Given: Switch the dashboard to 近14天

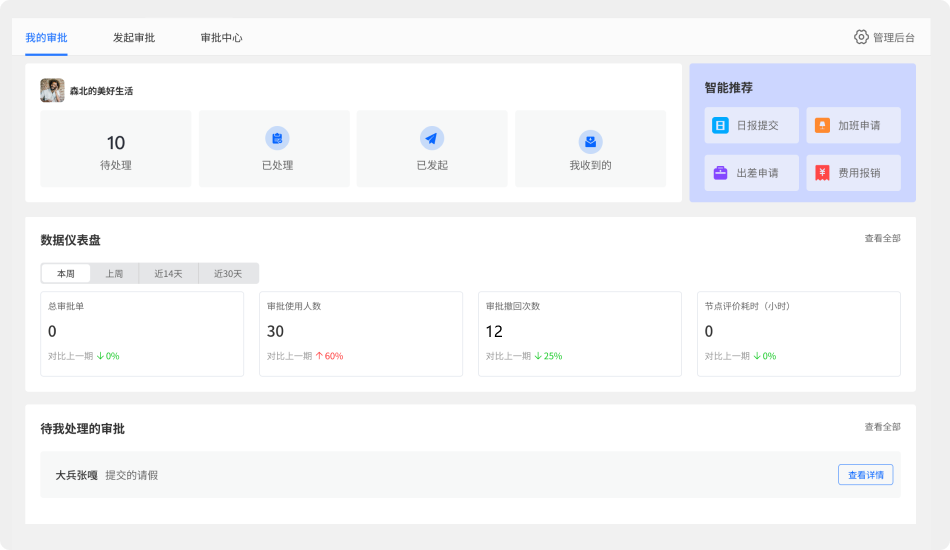Looking at the screenshot, I should (168, 274).
